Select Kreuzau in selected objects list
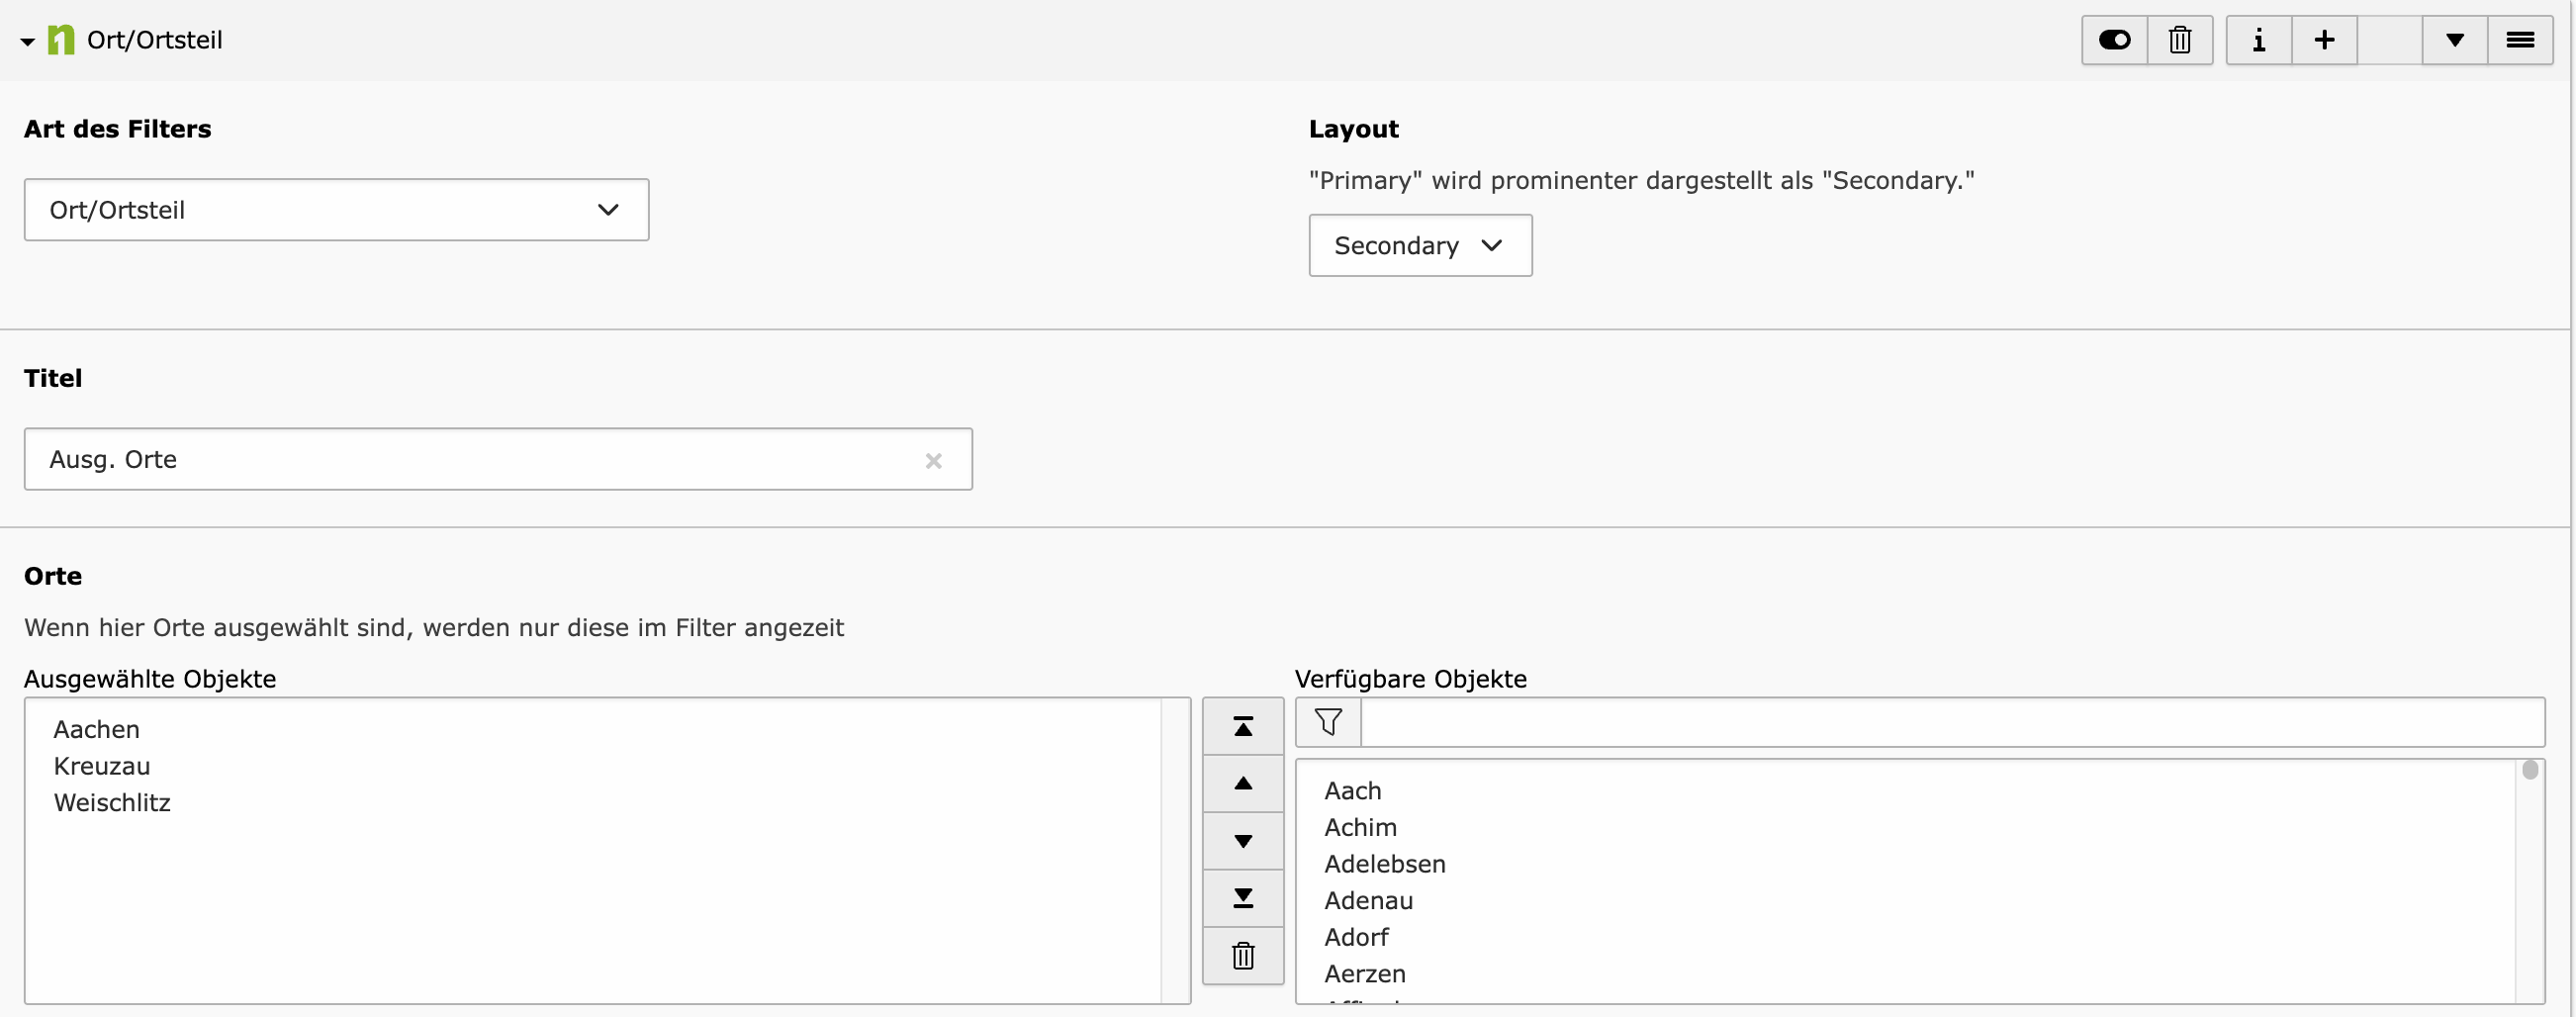The height and width of the screenshot is (1017, 2576). 102,766
